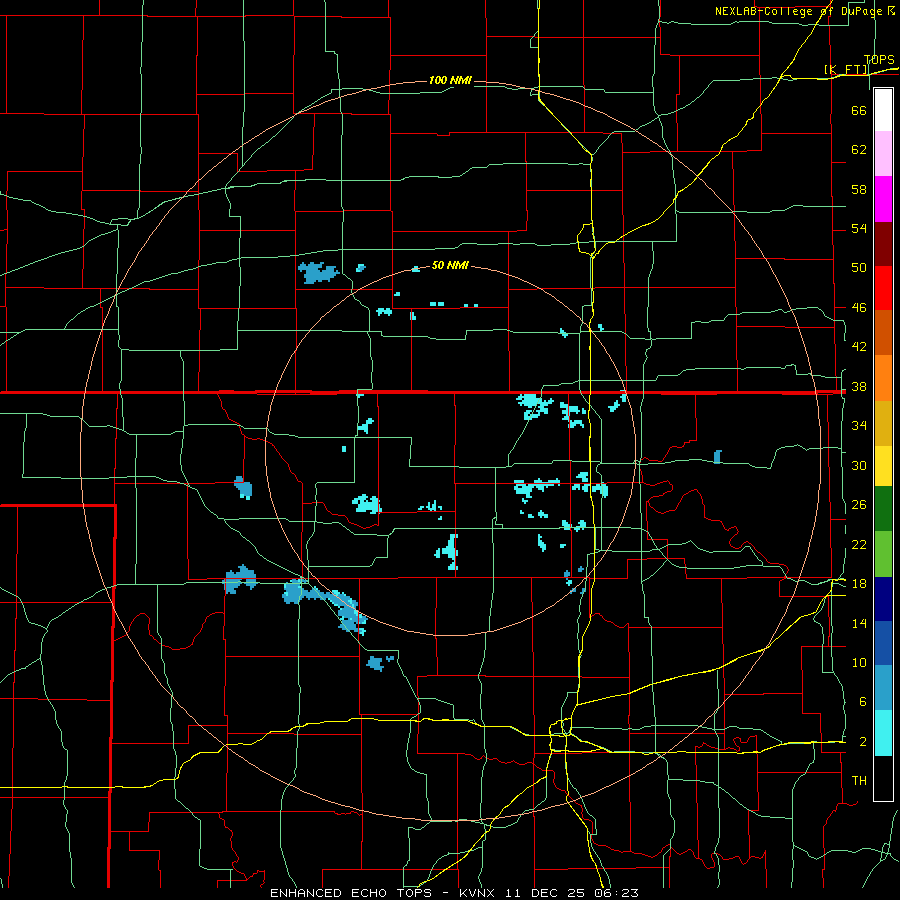This screenshot has height=900, width=900.
Task: Click the 46 legend value
Action: (859, 308)
